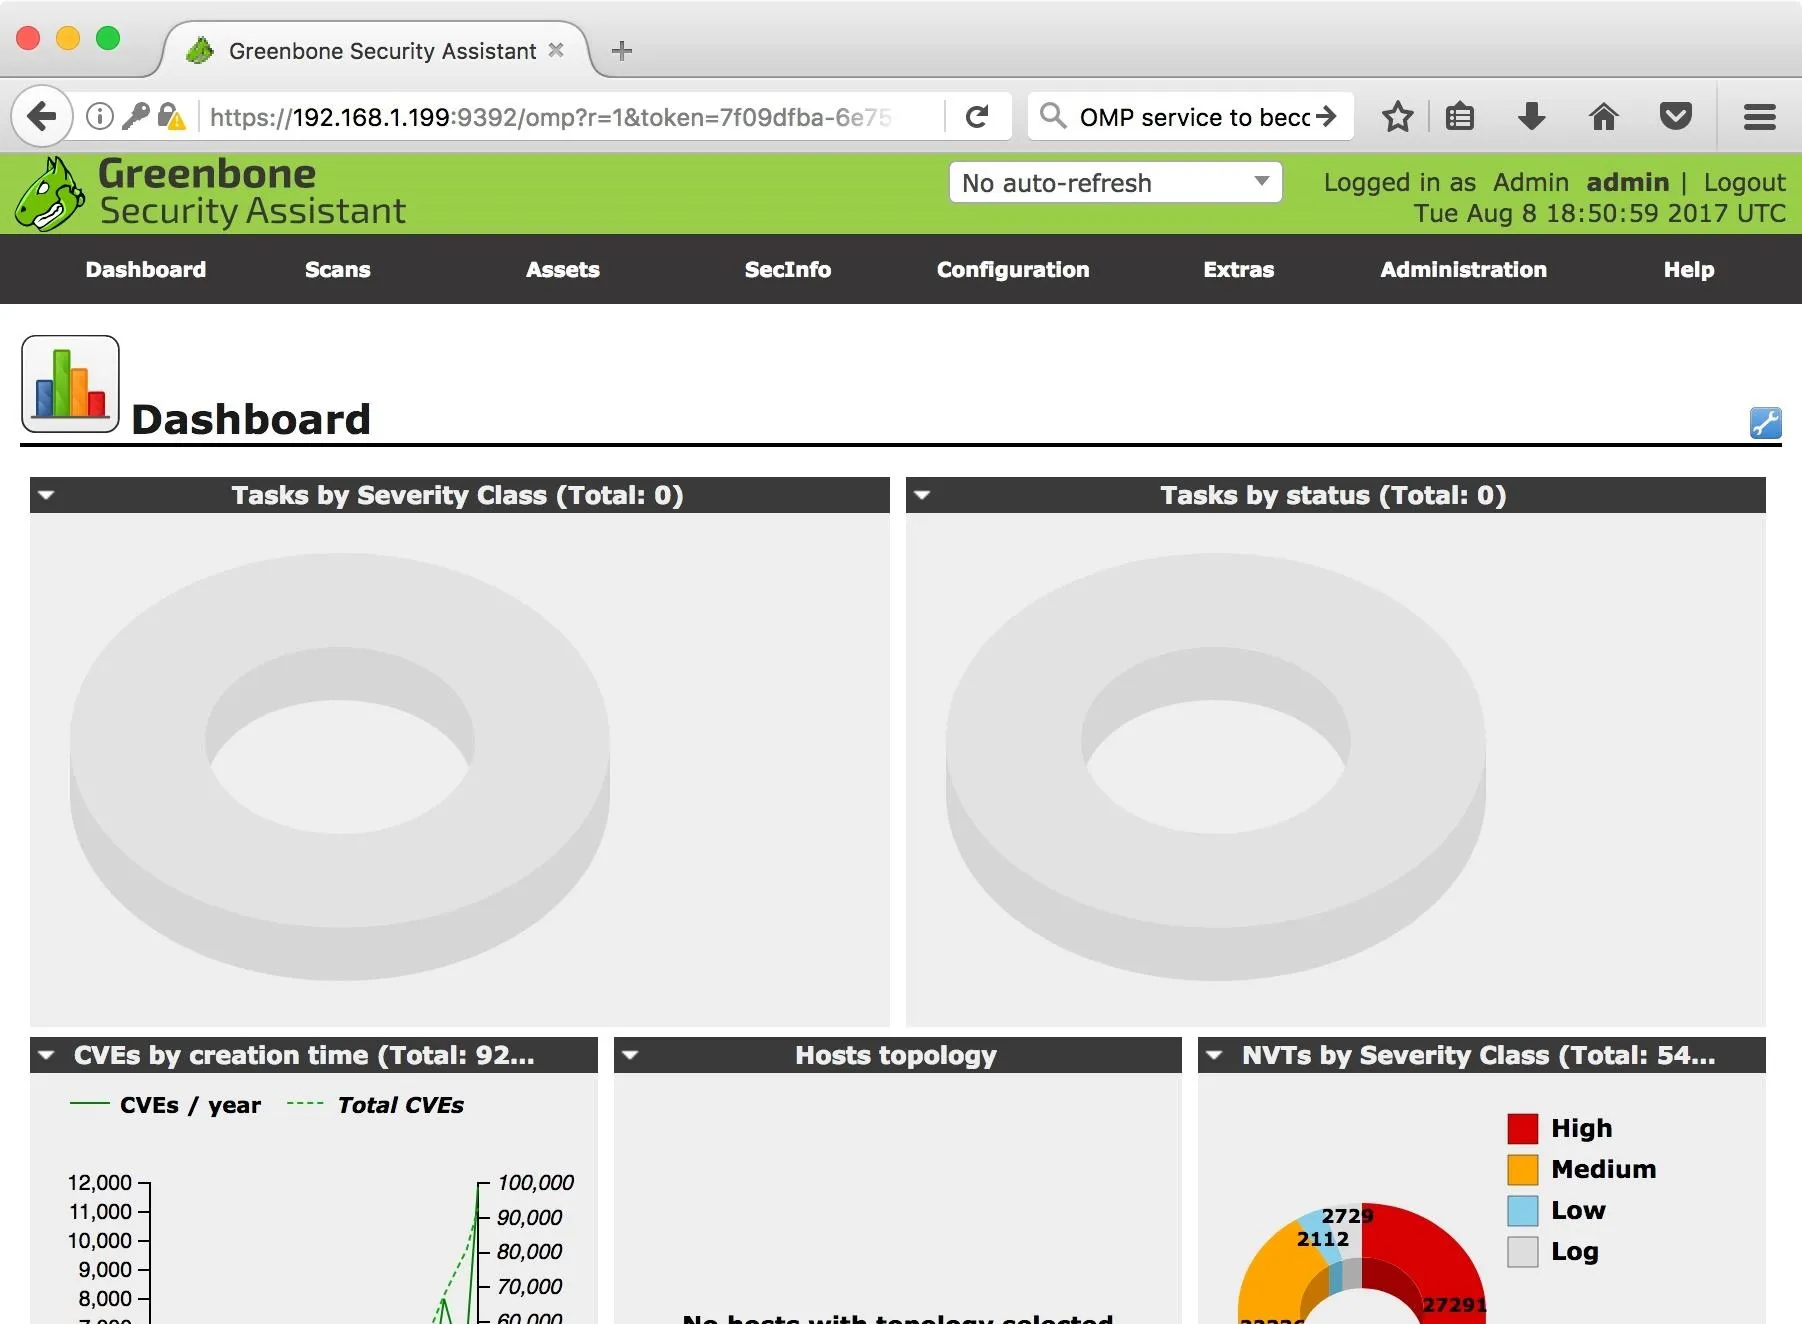Click the admin username link
The height and width of the screenshot is (1324, 1802).
(x=1627, y=183)
